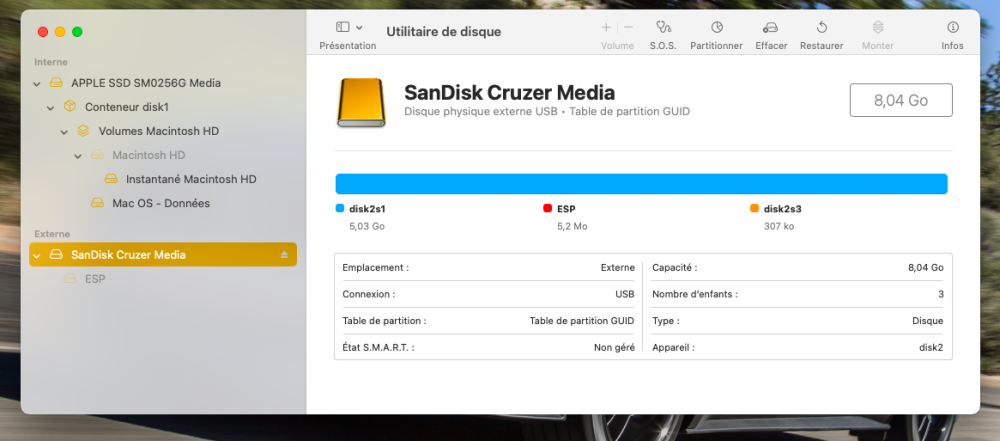Open the Partitionner pie chart tool
Screen dimensions: 1000x441
717,27
